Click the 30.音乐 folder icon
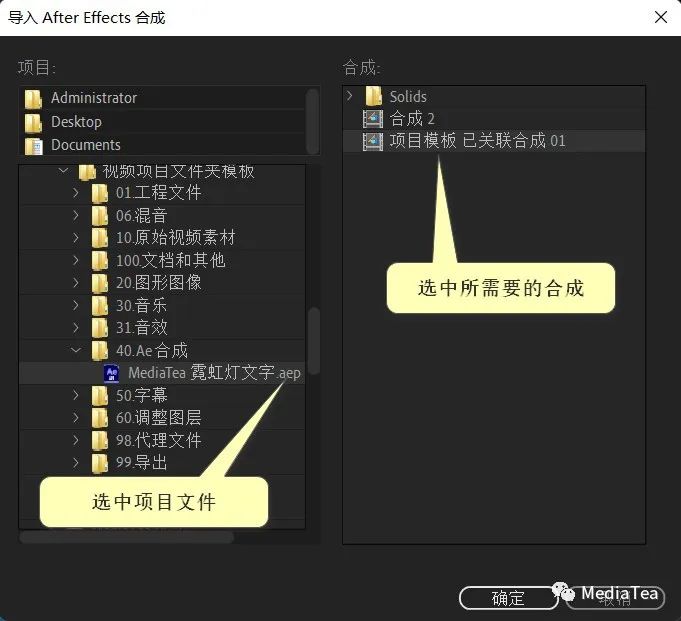 (99, 306)
